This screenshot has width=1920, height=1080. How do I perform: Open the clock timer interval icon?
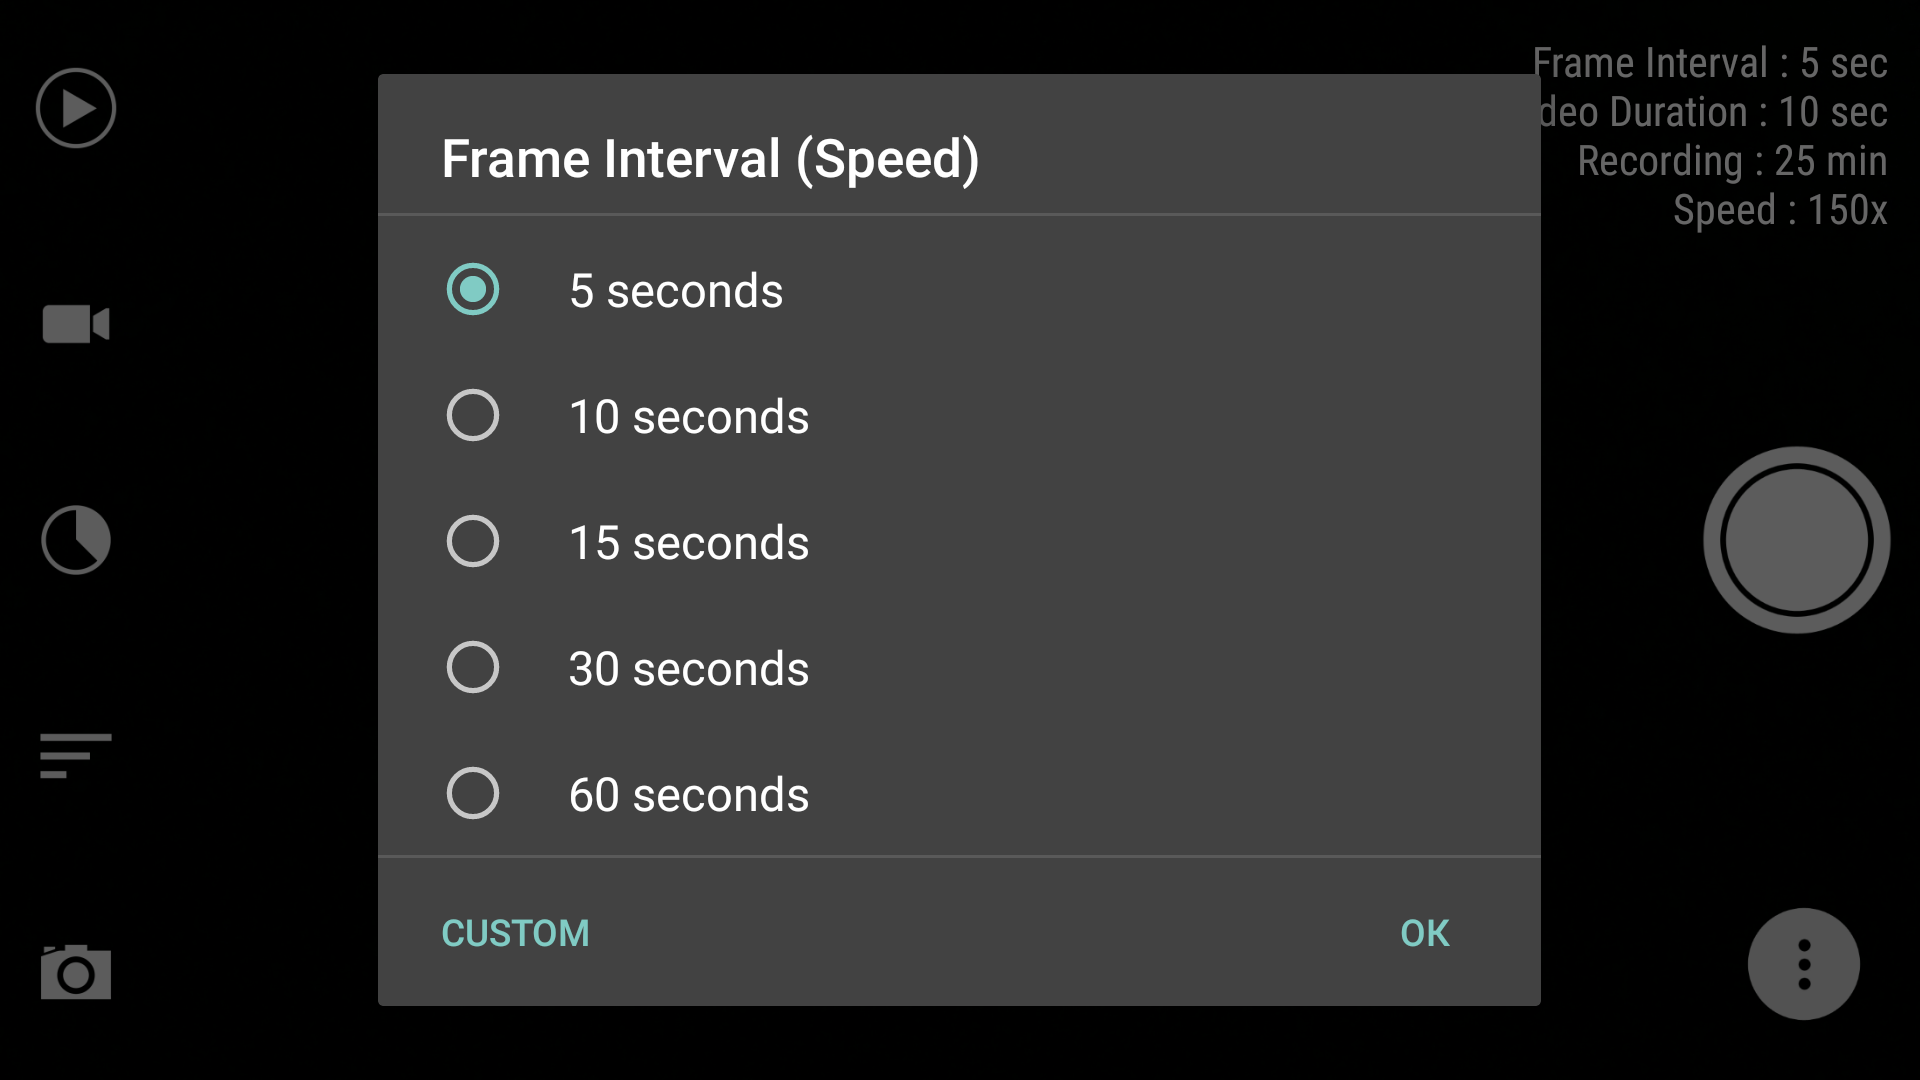point(76,540)
